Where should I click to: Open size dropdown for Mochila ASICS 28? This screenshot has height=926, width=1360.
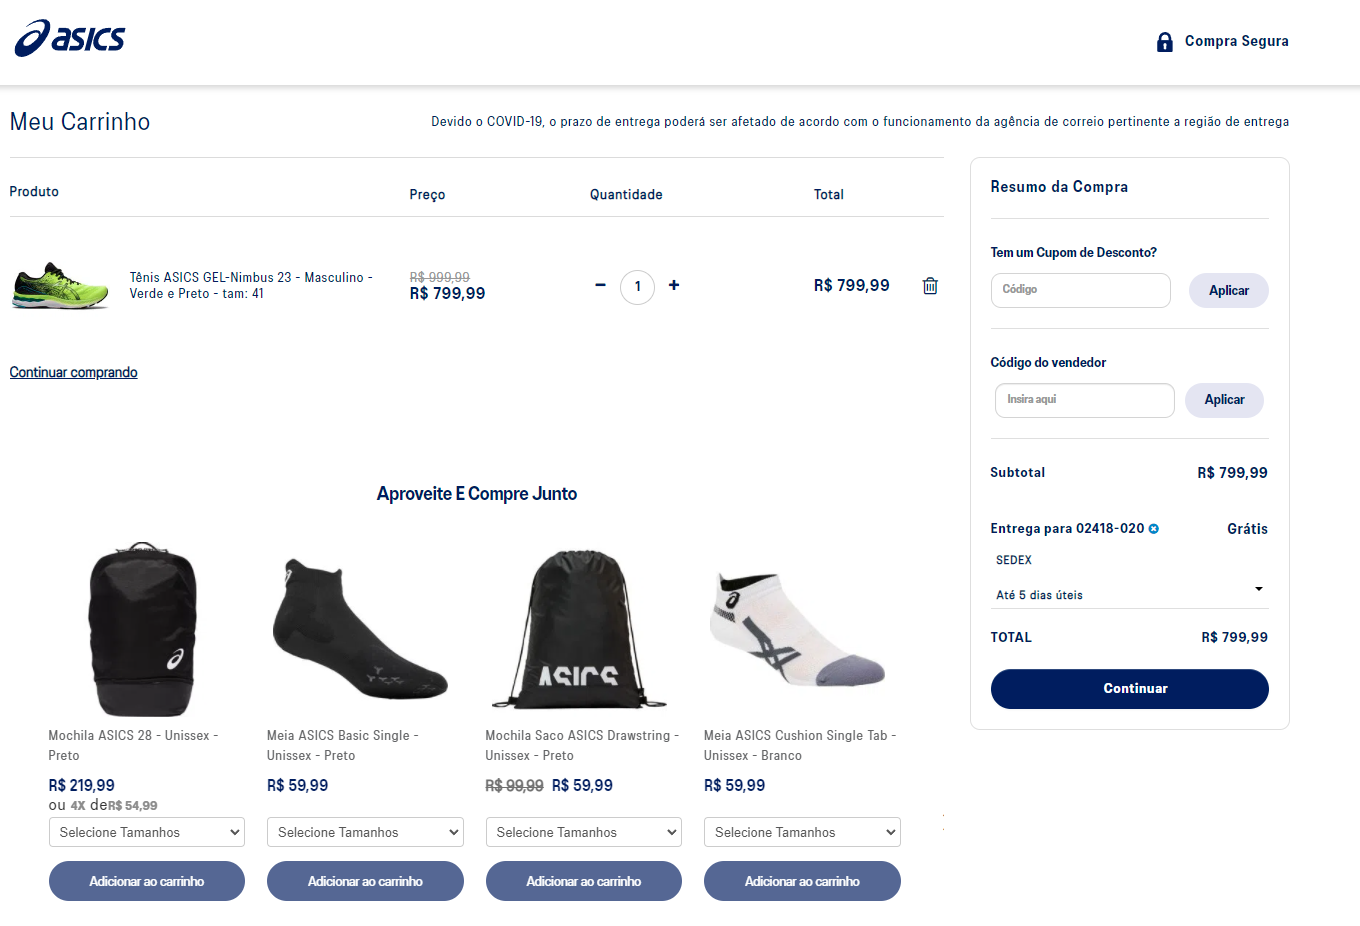pyautogui.click(x=147, y=832)
